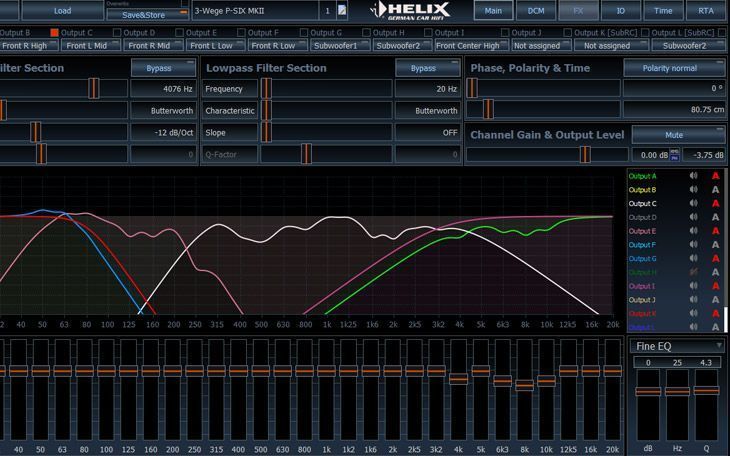The image size is (730, 456).
Task: Open the RTA tab
Action: click(x=706, y=10)
